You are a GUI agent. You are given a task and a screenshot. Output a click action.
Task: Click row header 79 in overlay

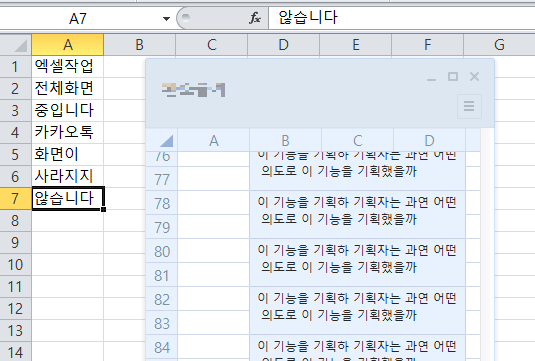click(x=162, y=227)
